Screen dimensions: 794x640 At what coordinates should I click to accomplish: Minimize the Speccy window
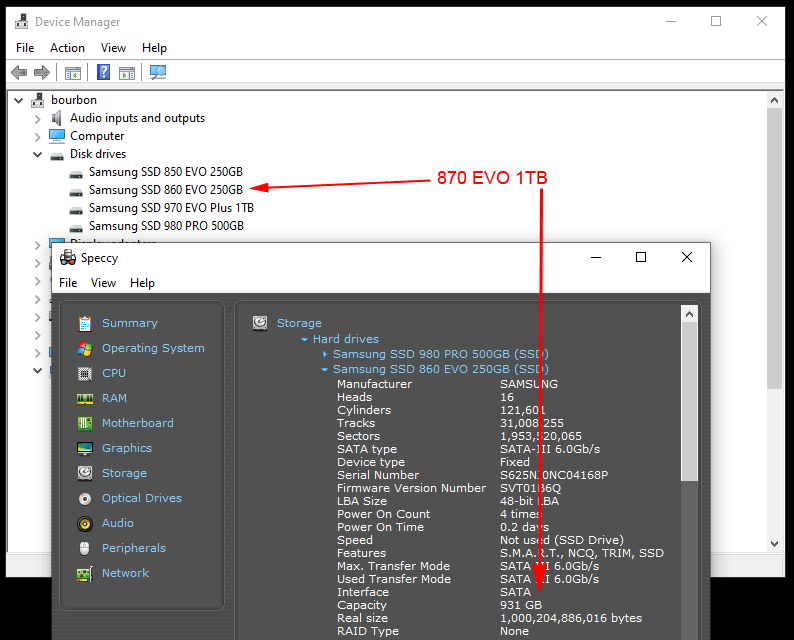tap(596, 257)
